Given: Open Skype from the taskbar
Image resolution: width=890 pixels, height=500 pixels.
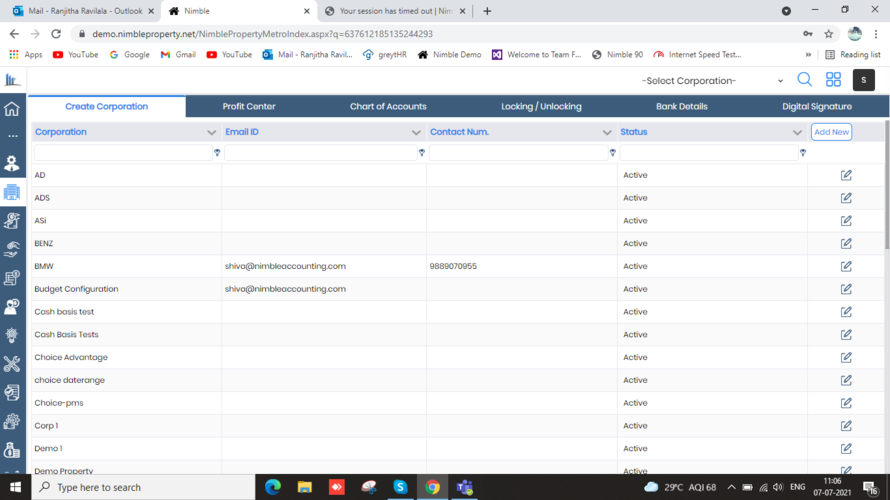Looking at the screenshot, I should click(x=400, y=487).
